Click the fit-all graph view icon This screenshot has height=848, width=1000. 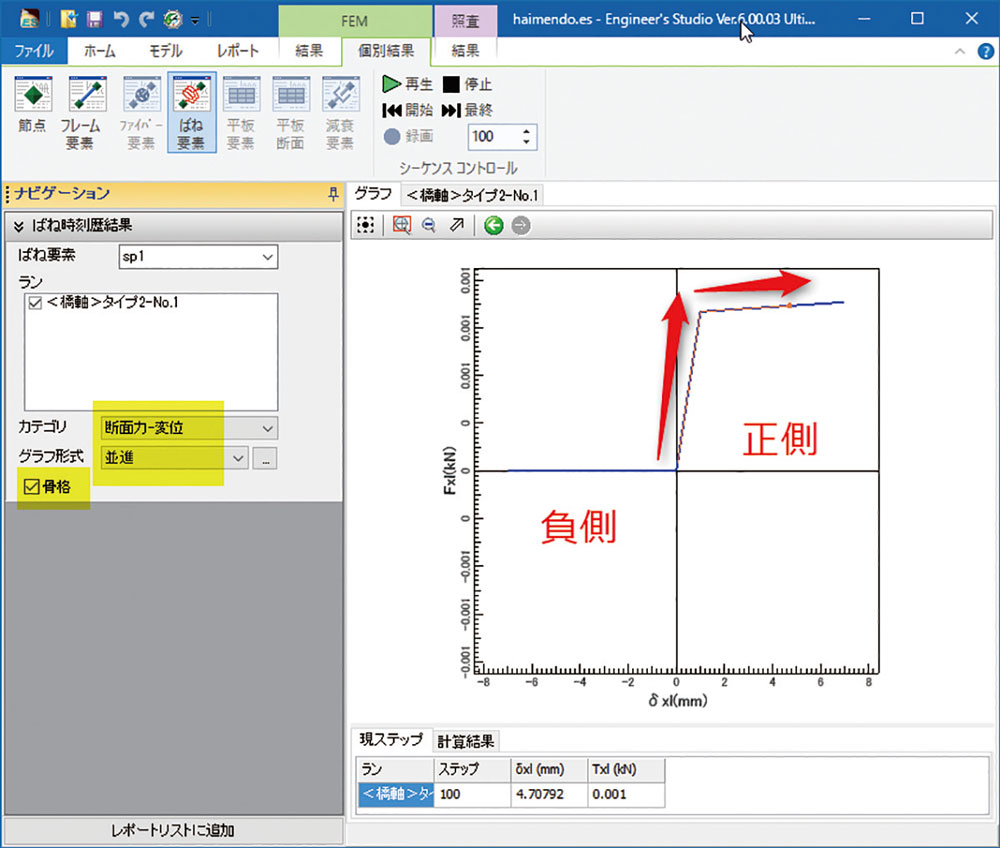pyautogui.click(x=365, y=225)
